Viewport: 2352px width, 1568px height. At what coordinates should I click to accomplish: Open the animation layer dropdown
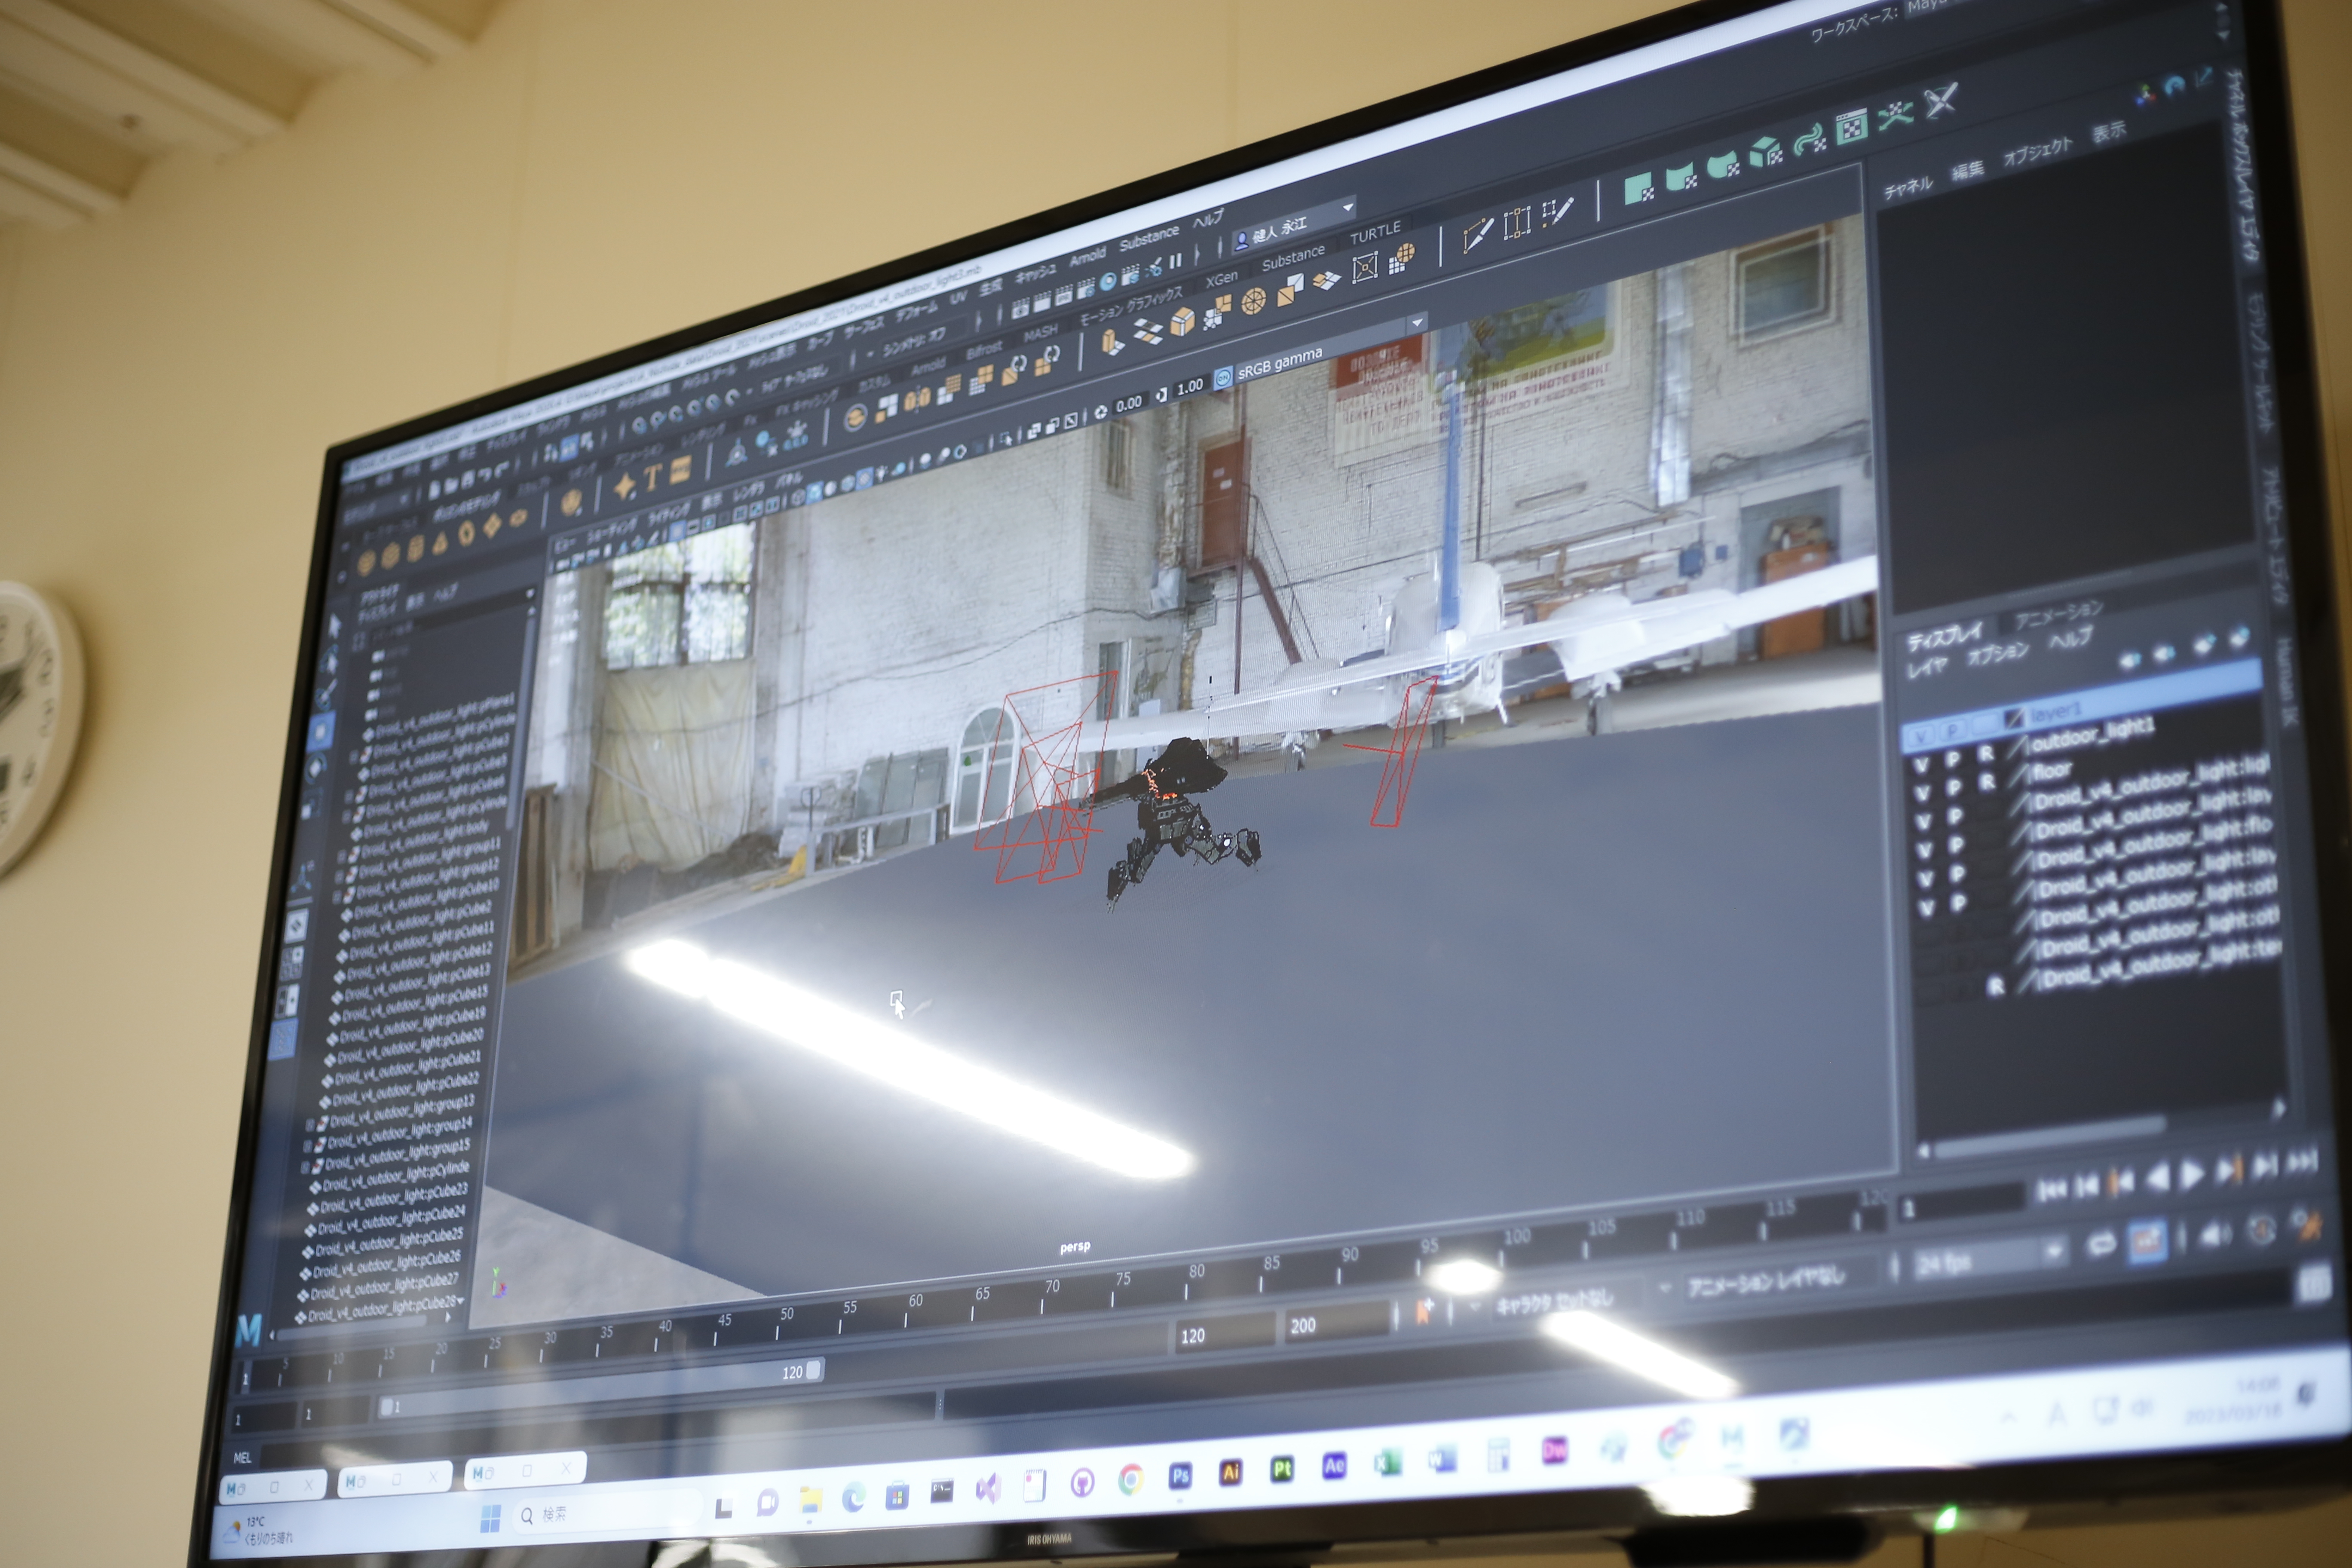[1665, 1288]
